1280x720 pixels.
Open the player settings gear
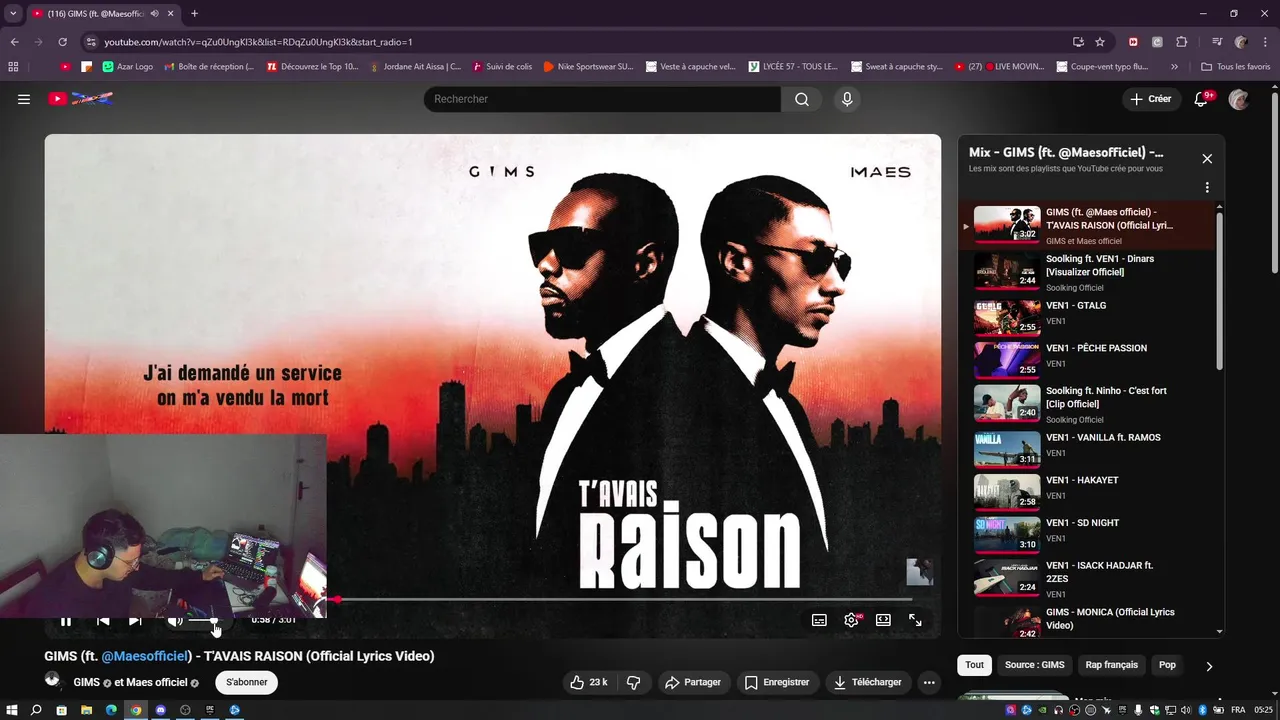[851, 620]
